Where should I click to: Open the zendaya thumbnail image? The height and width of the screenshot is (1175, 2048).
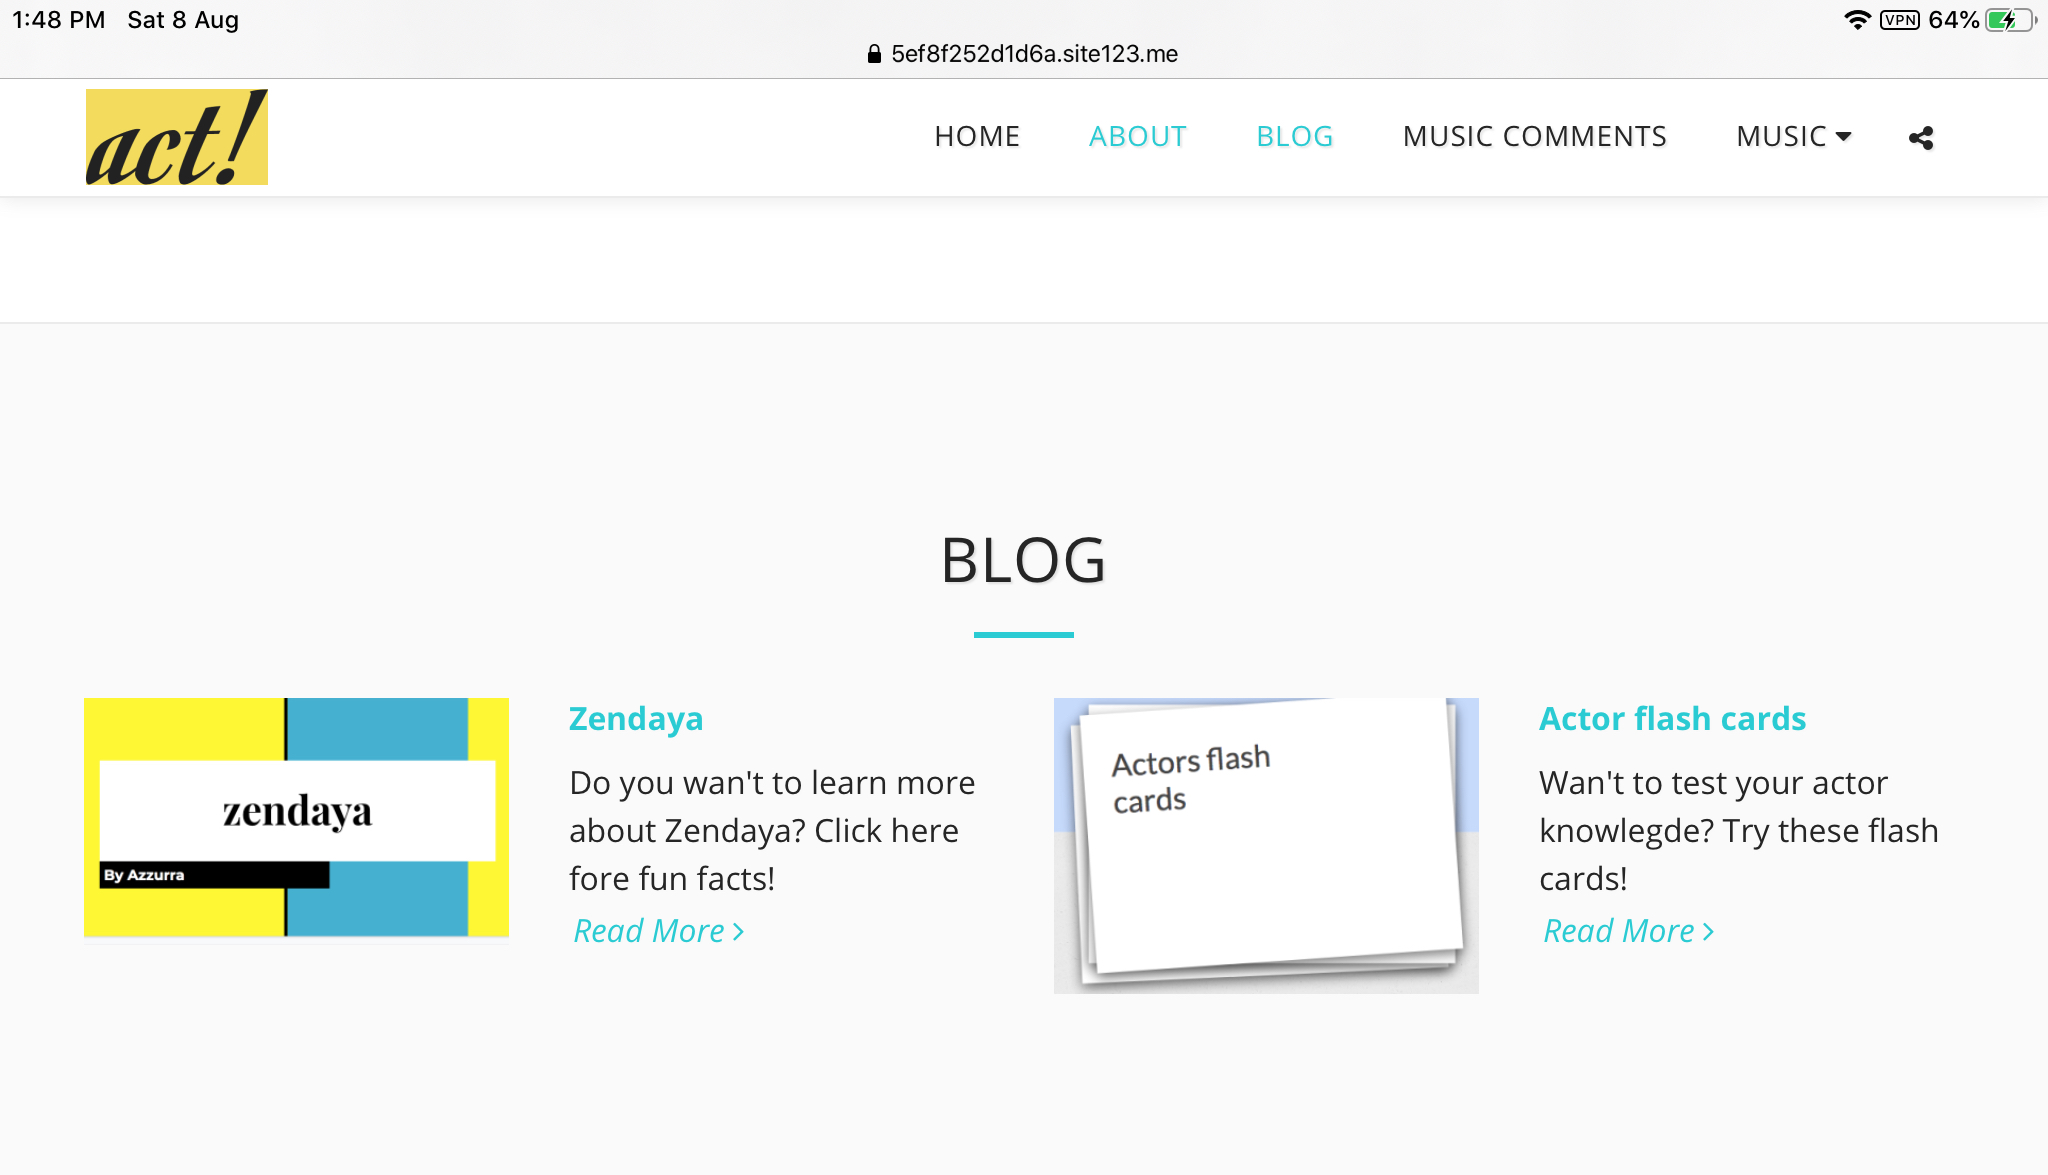(x=296, y=817)
